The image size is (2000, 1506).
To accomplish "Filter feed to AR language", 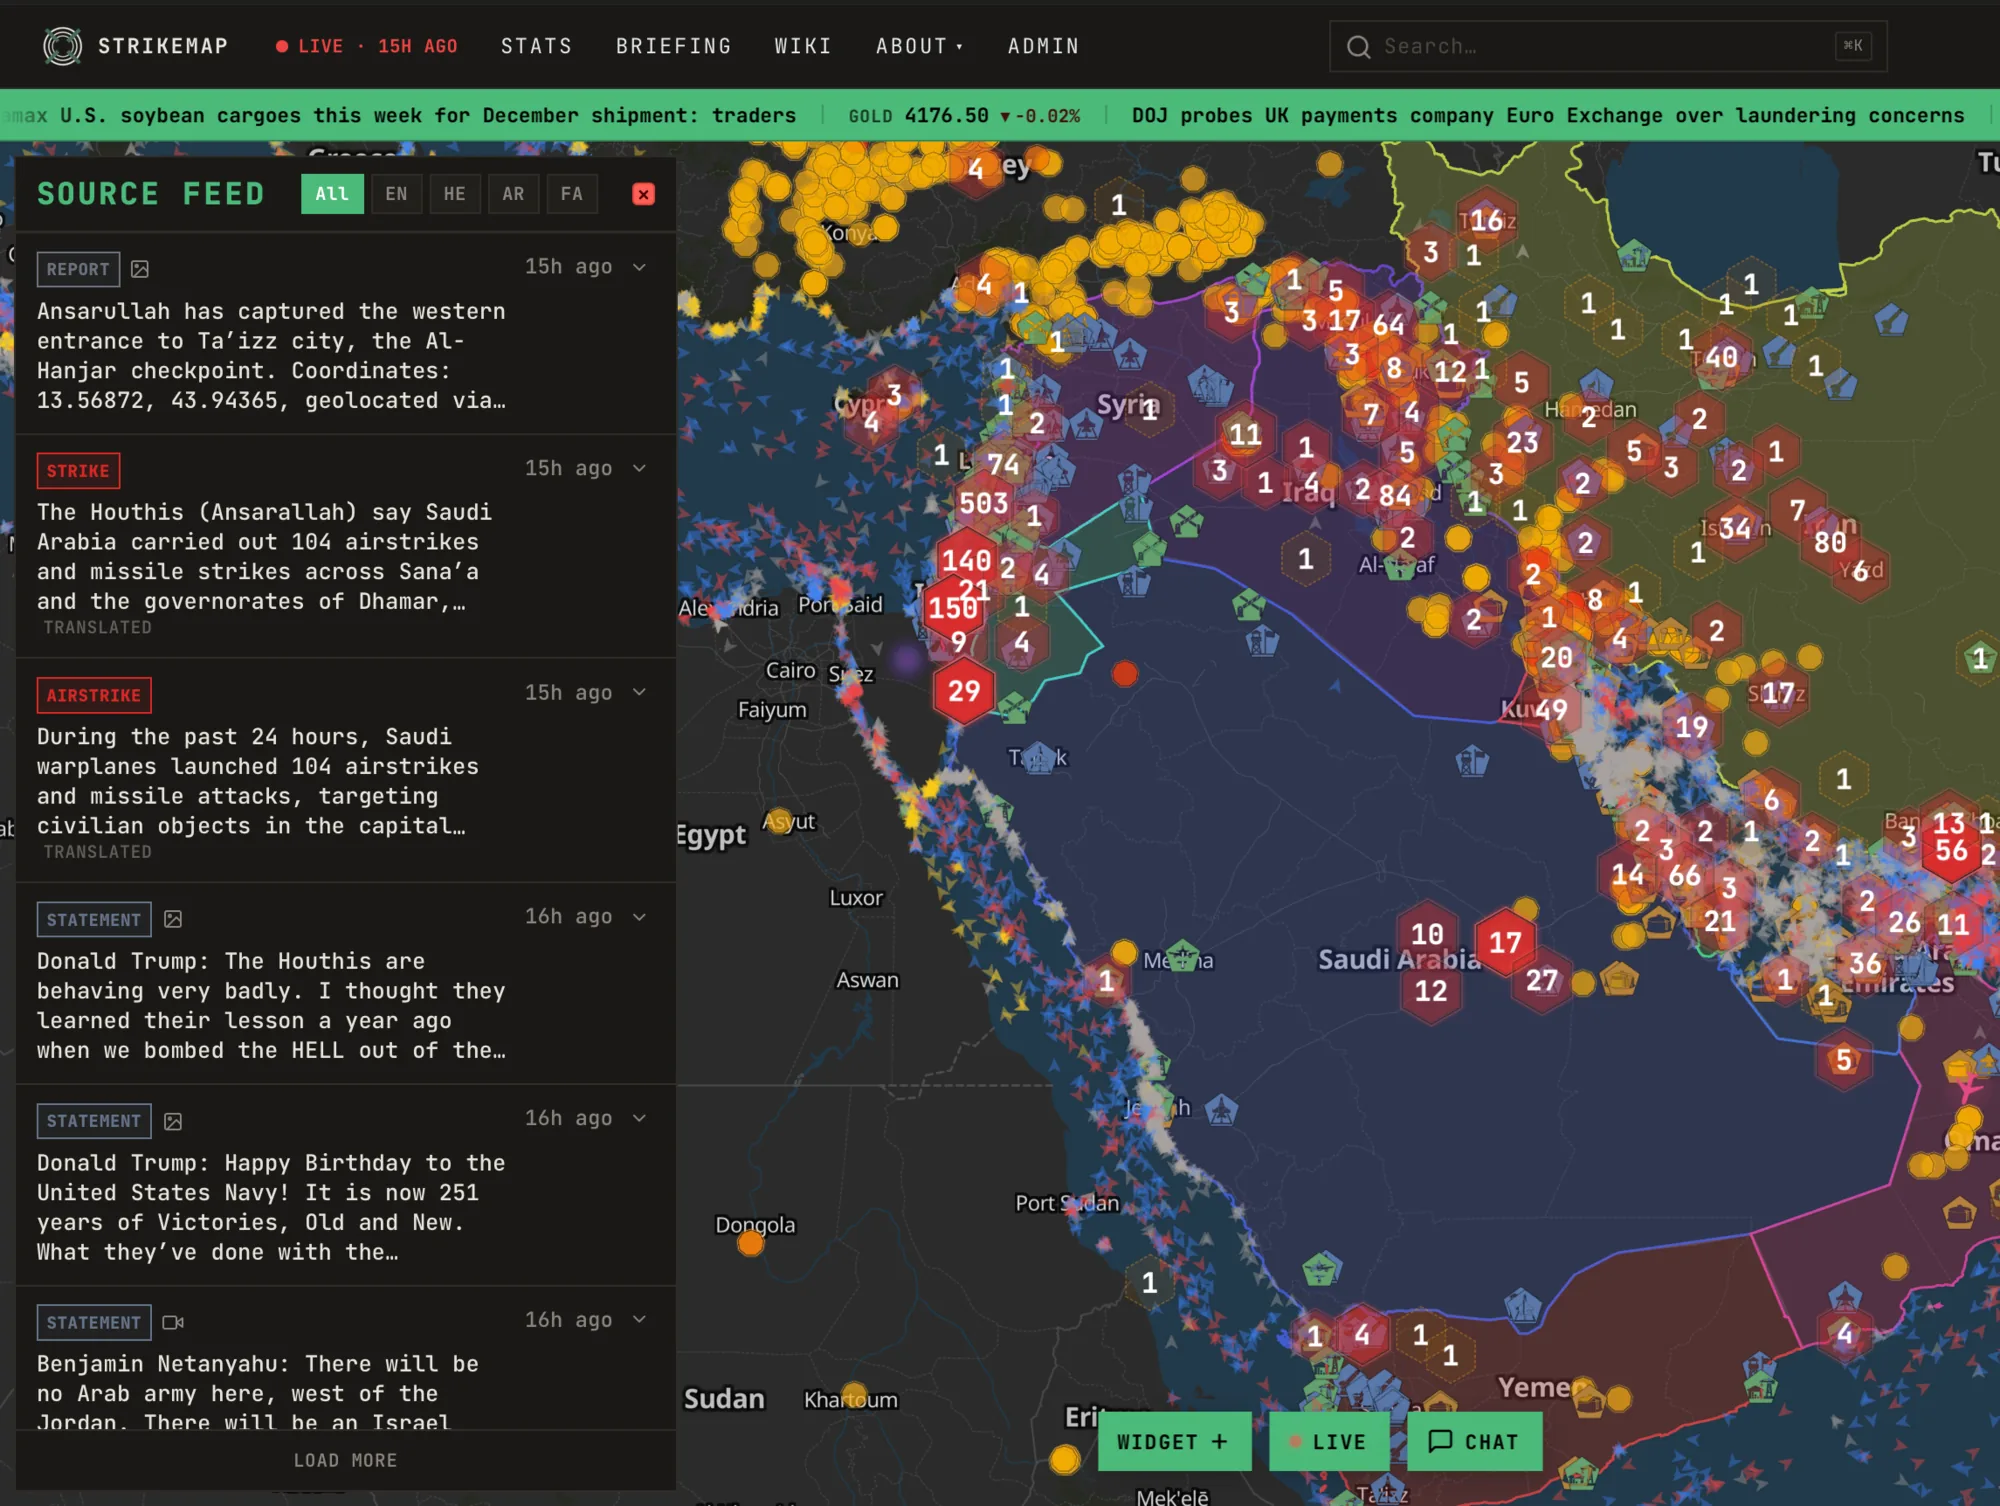I will (513, 194).
